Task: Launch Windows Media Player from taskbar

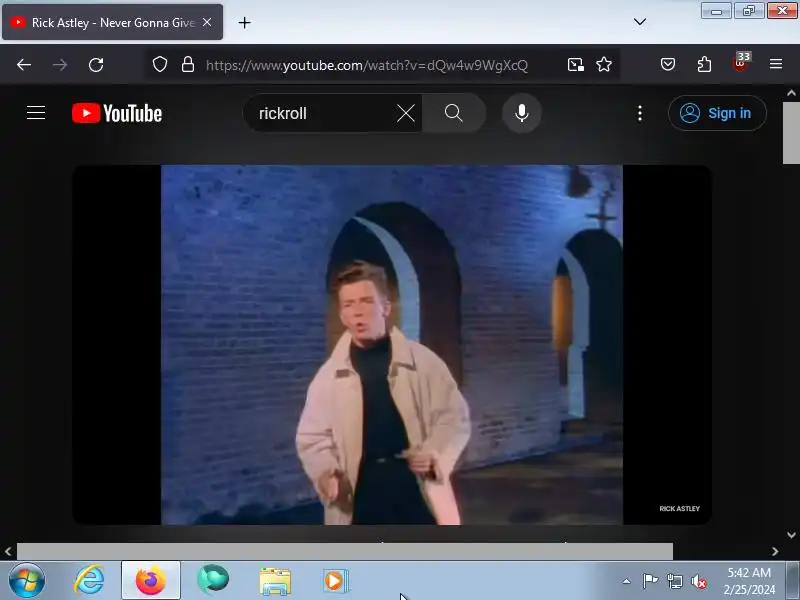Action: point(336,581)
